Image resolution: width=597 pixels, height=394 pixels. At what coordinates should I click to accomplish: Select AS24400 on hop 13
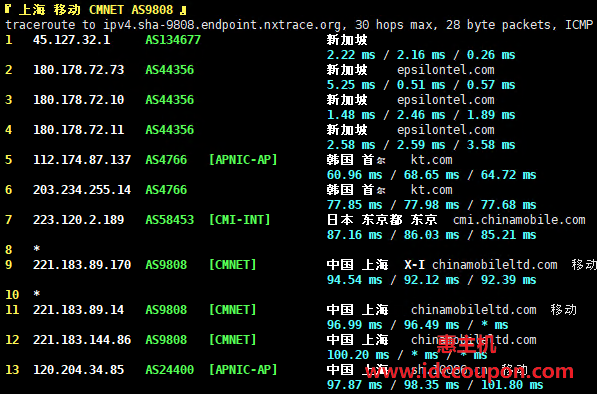pos(169,370)
